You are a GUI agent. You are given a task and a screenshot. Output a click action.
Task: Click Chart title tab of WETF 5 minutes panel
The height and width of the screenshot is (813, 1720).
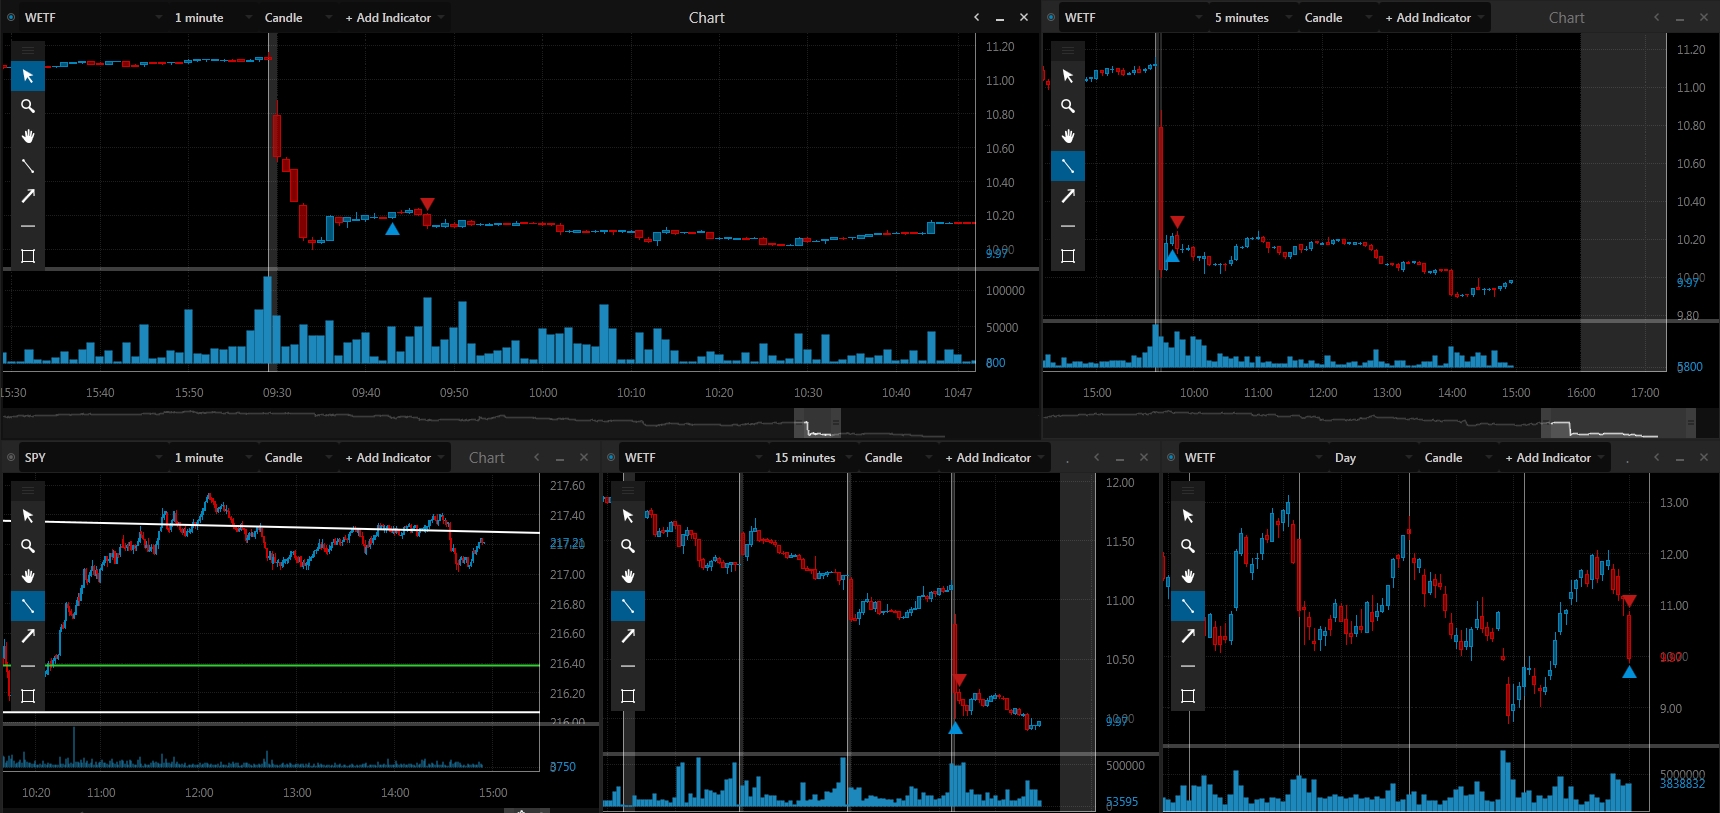coord(1566,18)
